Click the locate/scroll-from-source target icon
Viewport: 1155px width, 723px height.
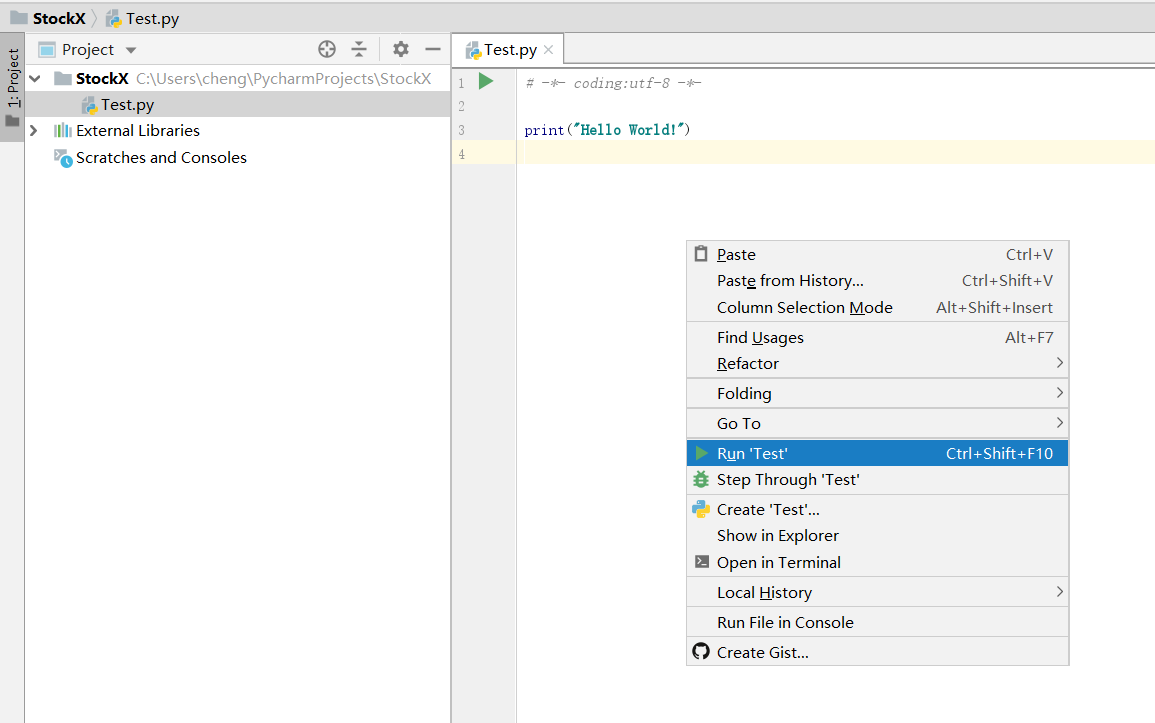327,49
